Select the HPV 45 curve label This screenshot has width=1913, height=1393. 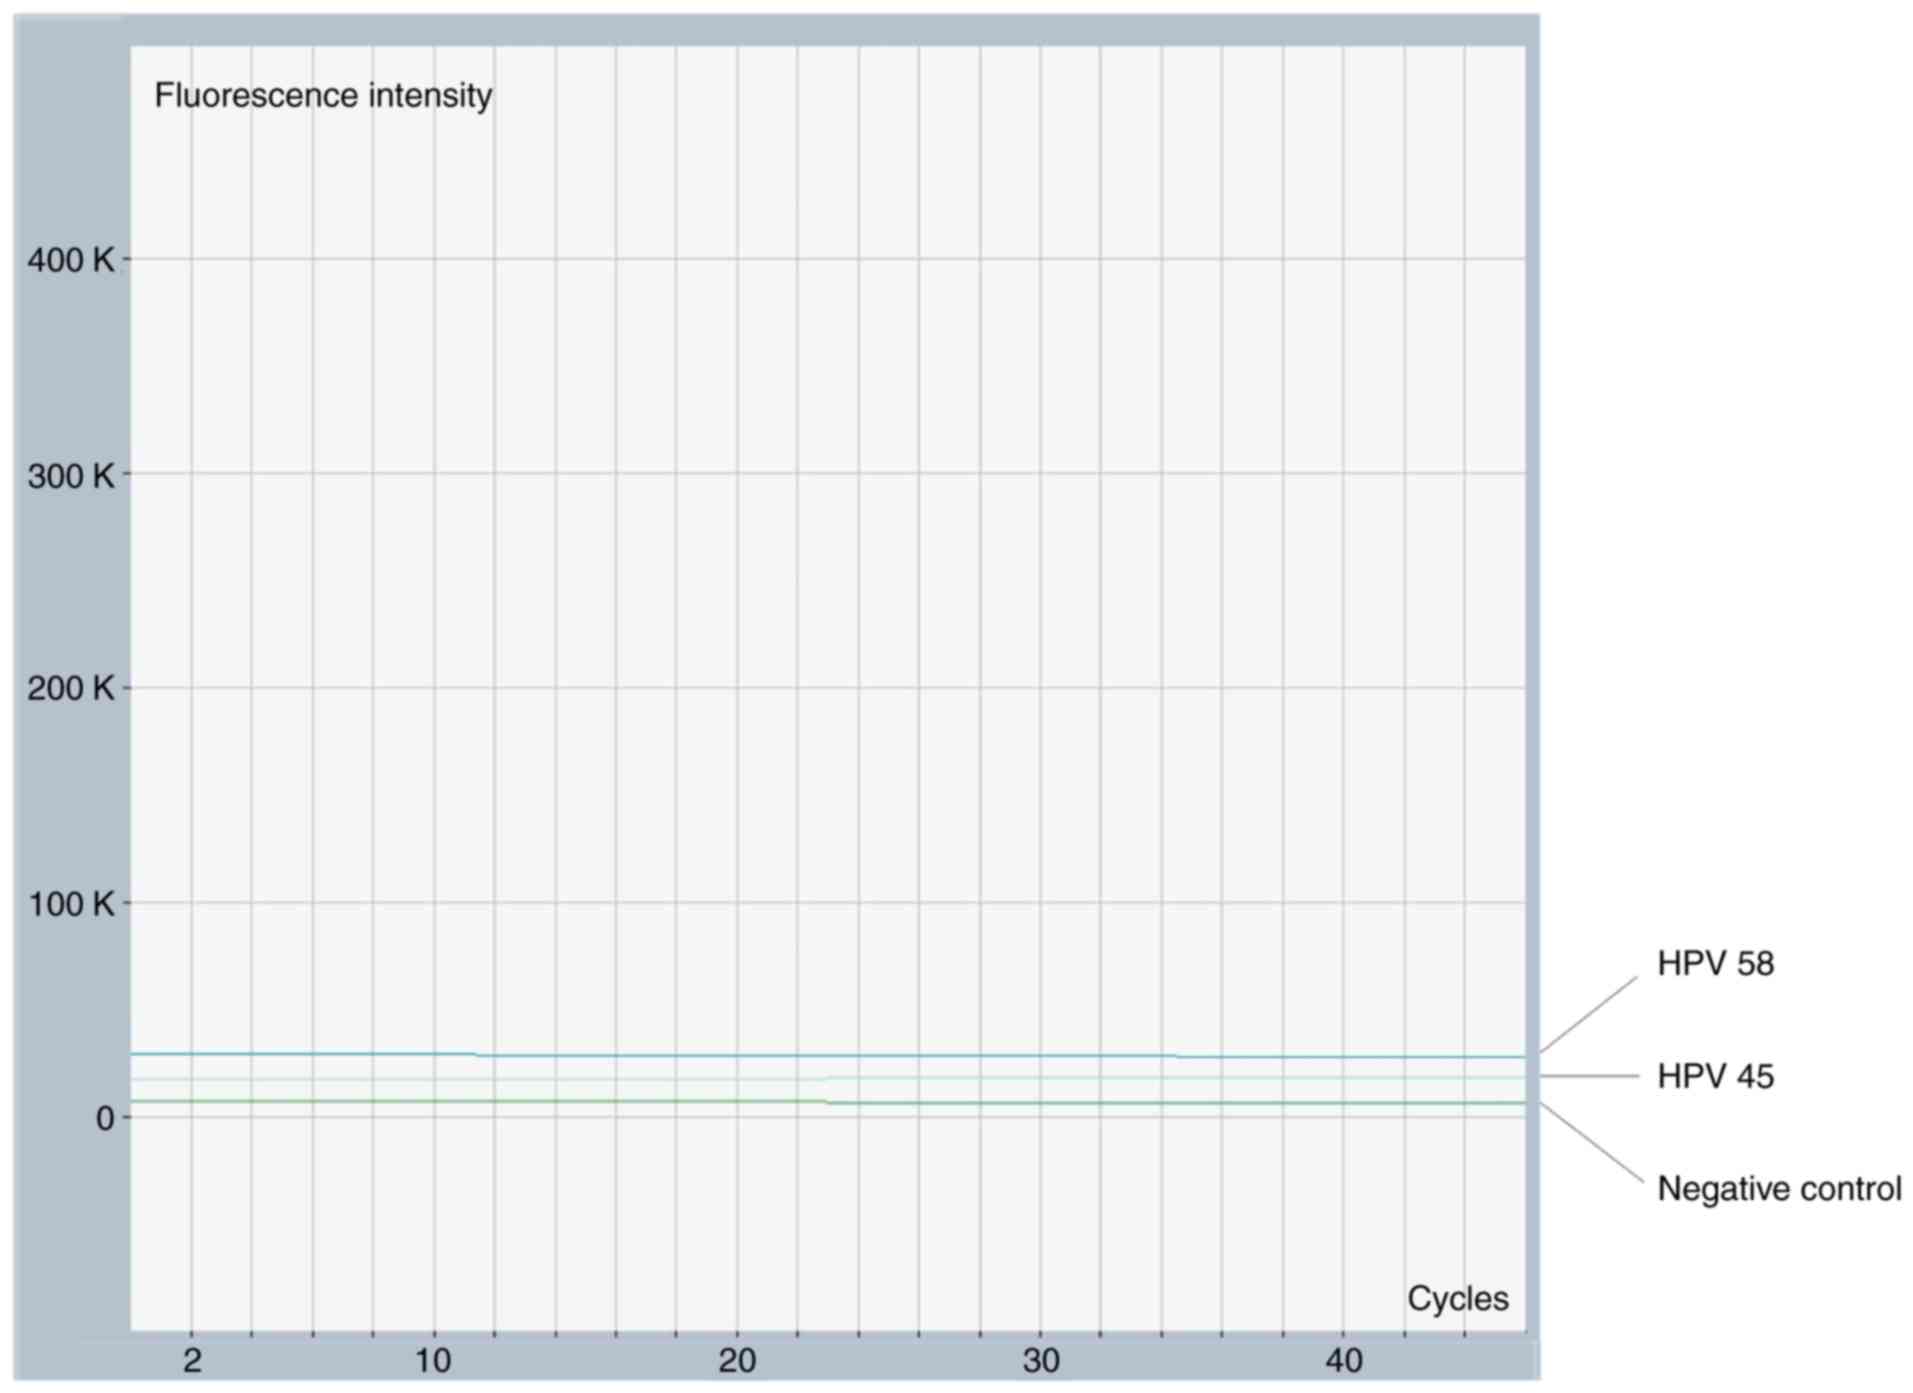(x=1715, y=1077)
